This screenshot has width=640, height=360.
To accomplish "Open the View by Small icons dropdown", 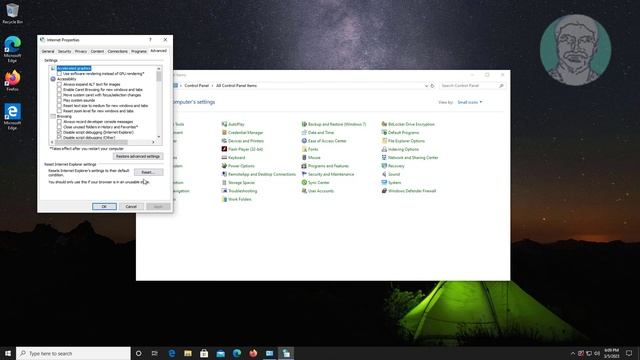I will pos(469,102).
